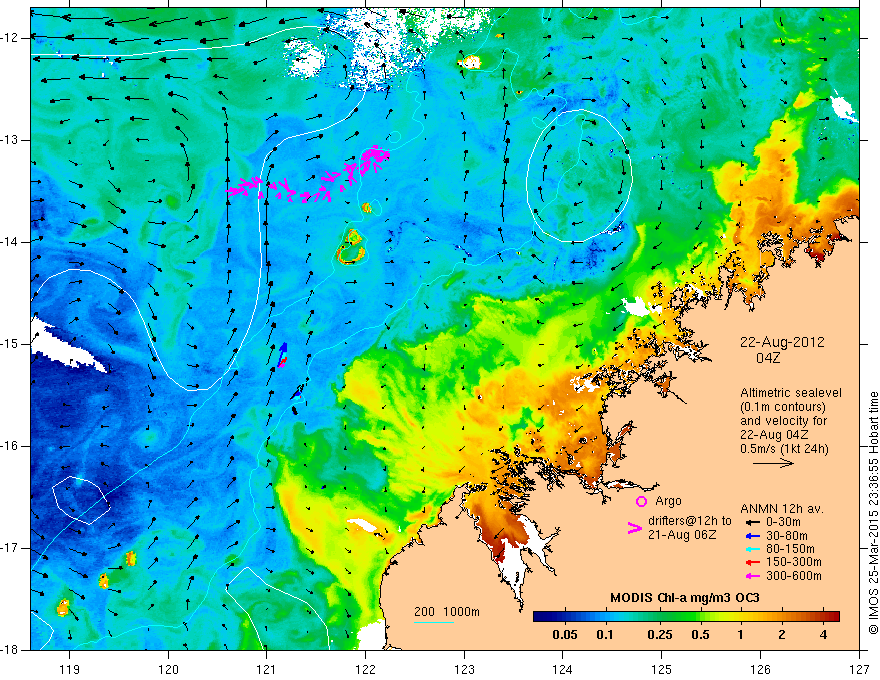Click the '-12' latitude axis label
Viewport: 880px width, 680px height.
click(x=11, y=38)
